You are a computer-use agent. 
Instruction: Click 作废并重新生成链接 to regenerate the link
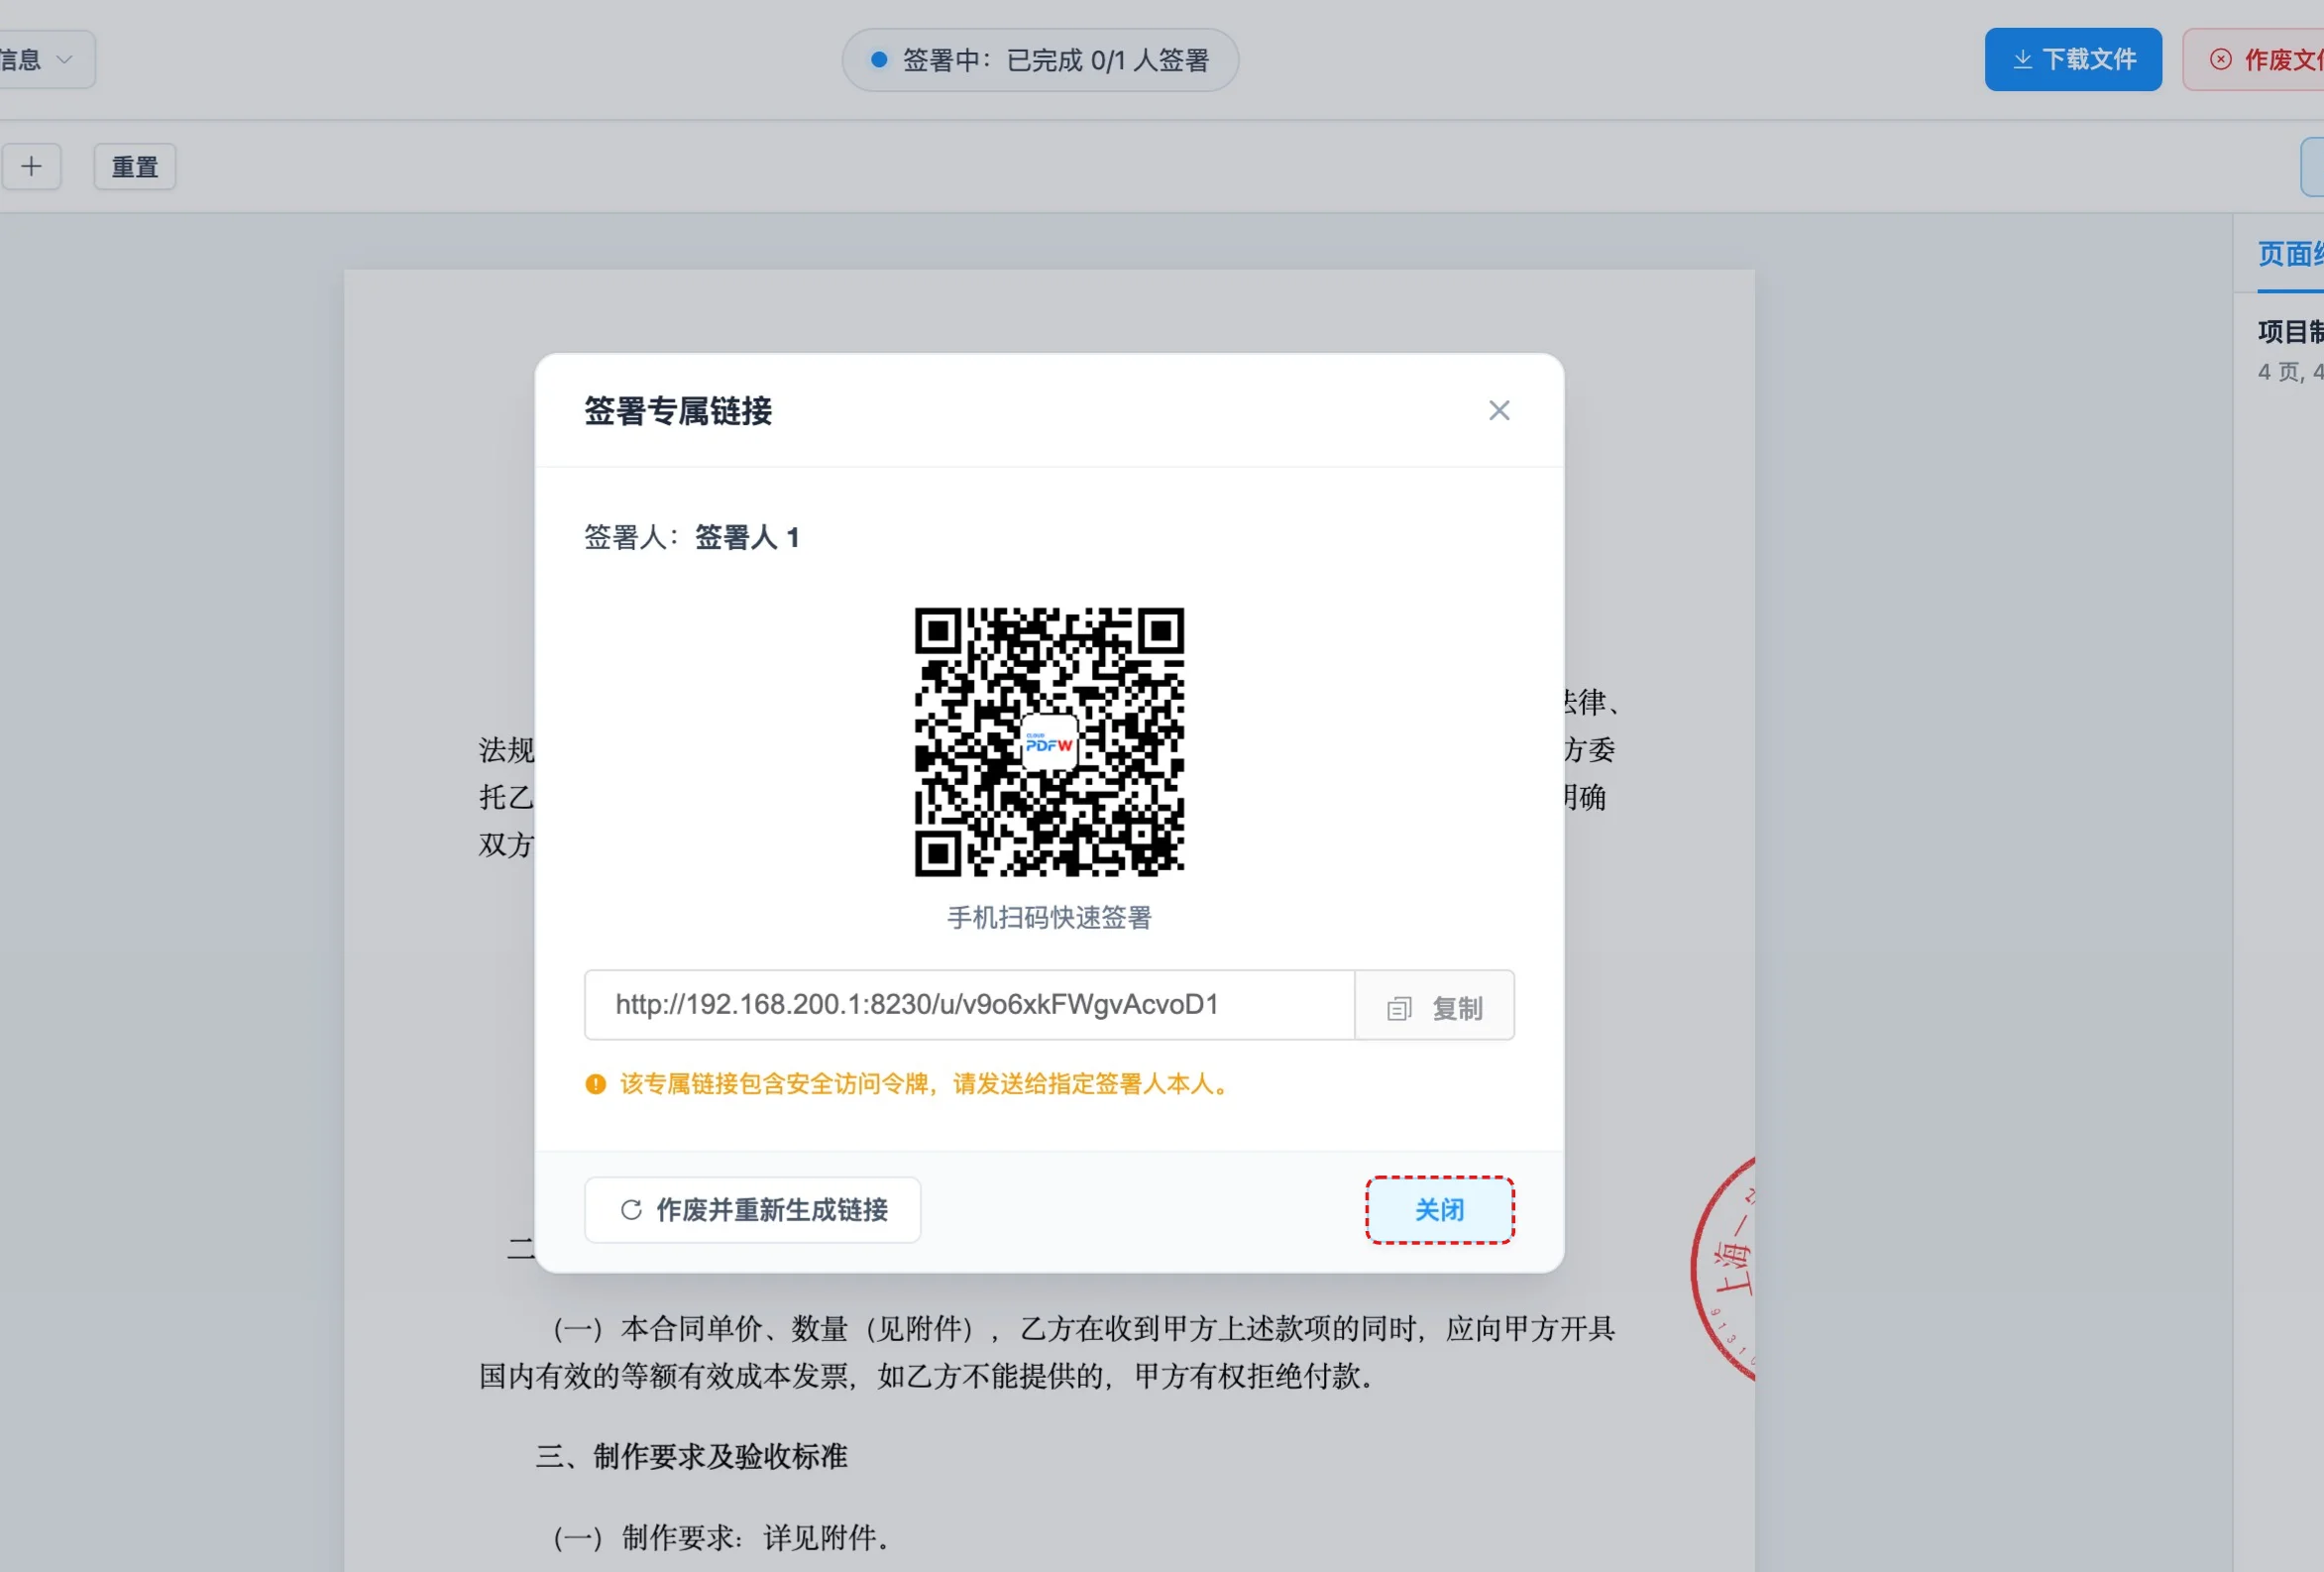coord(752,1210)
